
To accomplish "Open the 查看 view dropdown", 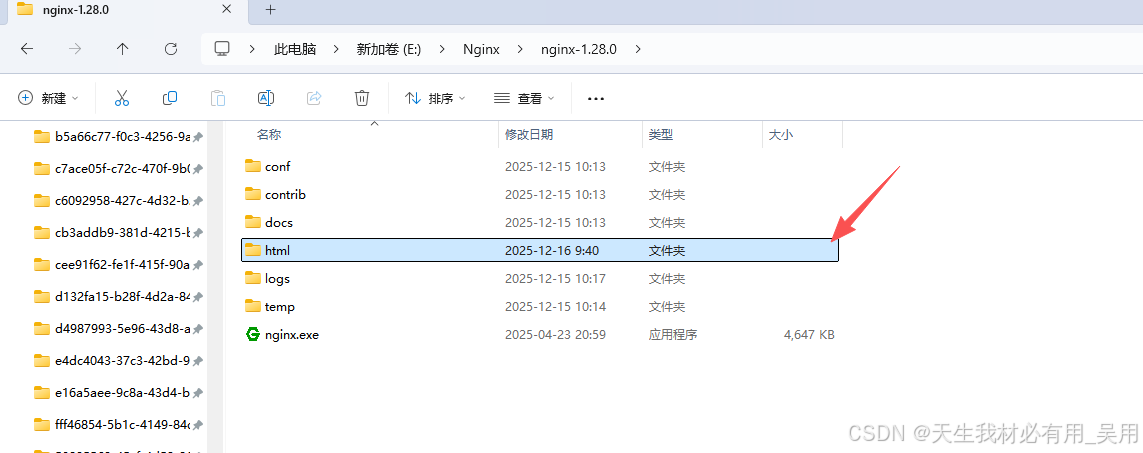I will click(524, 98).
